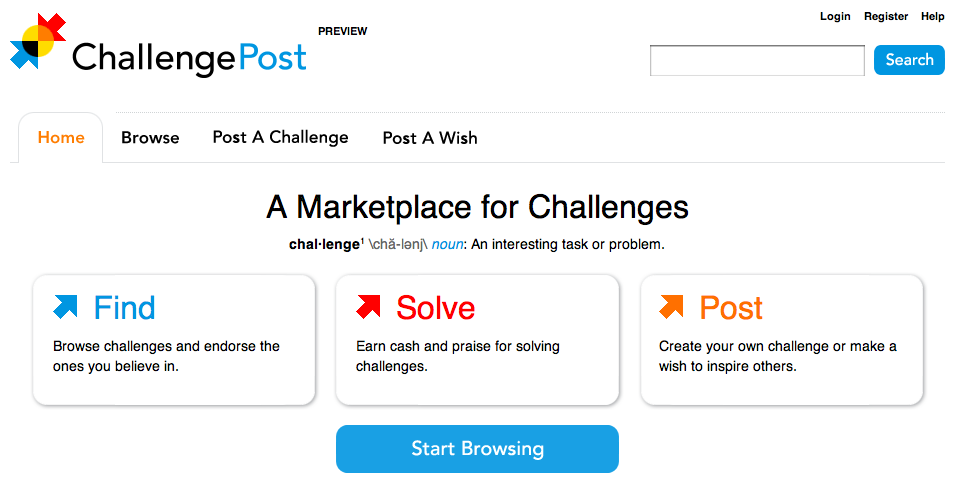Screen dimensions: 959x491
Task: Click the Help link
Action: 932,16
